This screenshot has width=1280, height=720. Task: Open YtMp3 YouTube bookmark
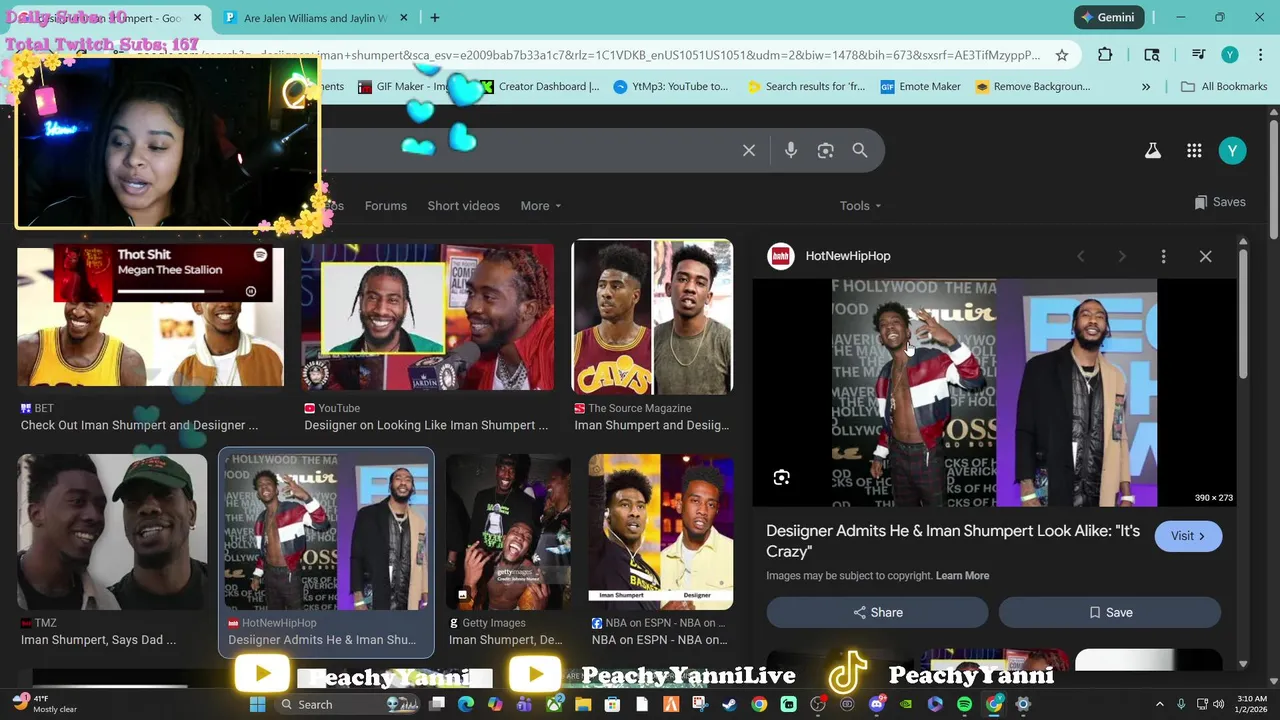click(671, 87)
